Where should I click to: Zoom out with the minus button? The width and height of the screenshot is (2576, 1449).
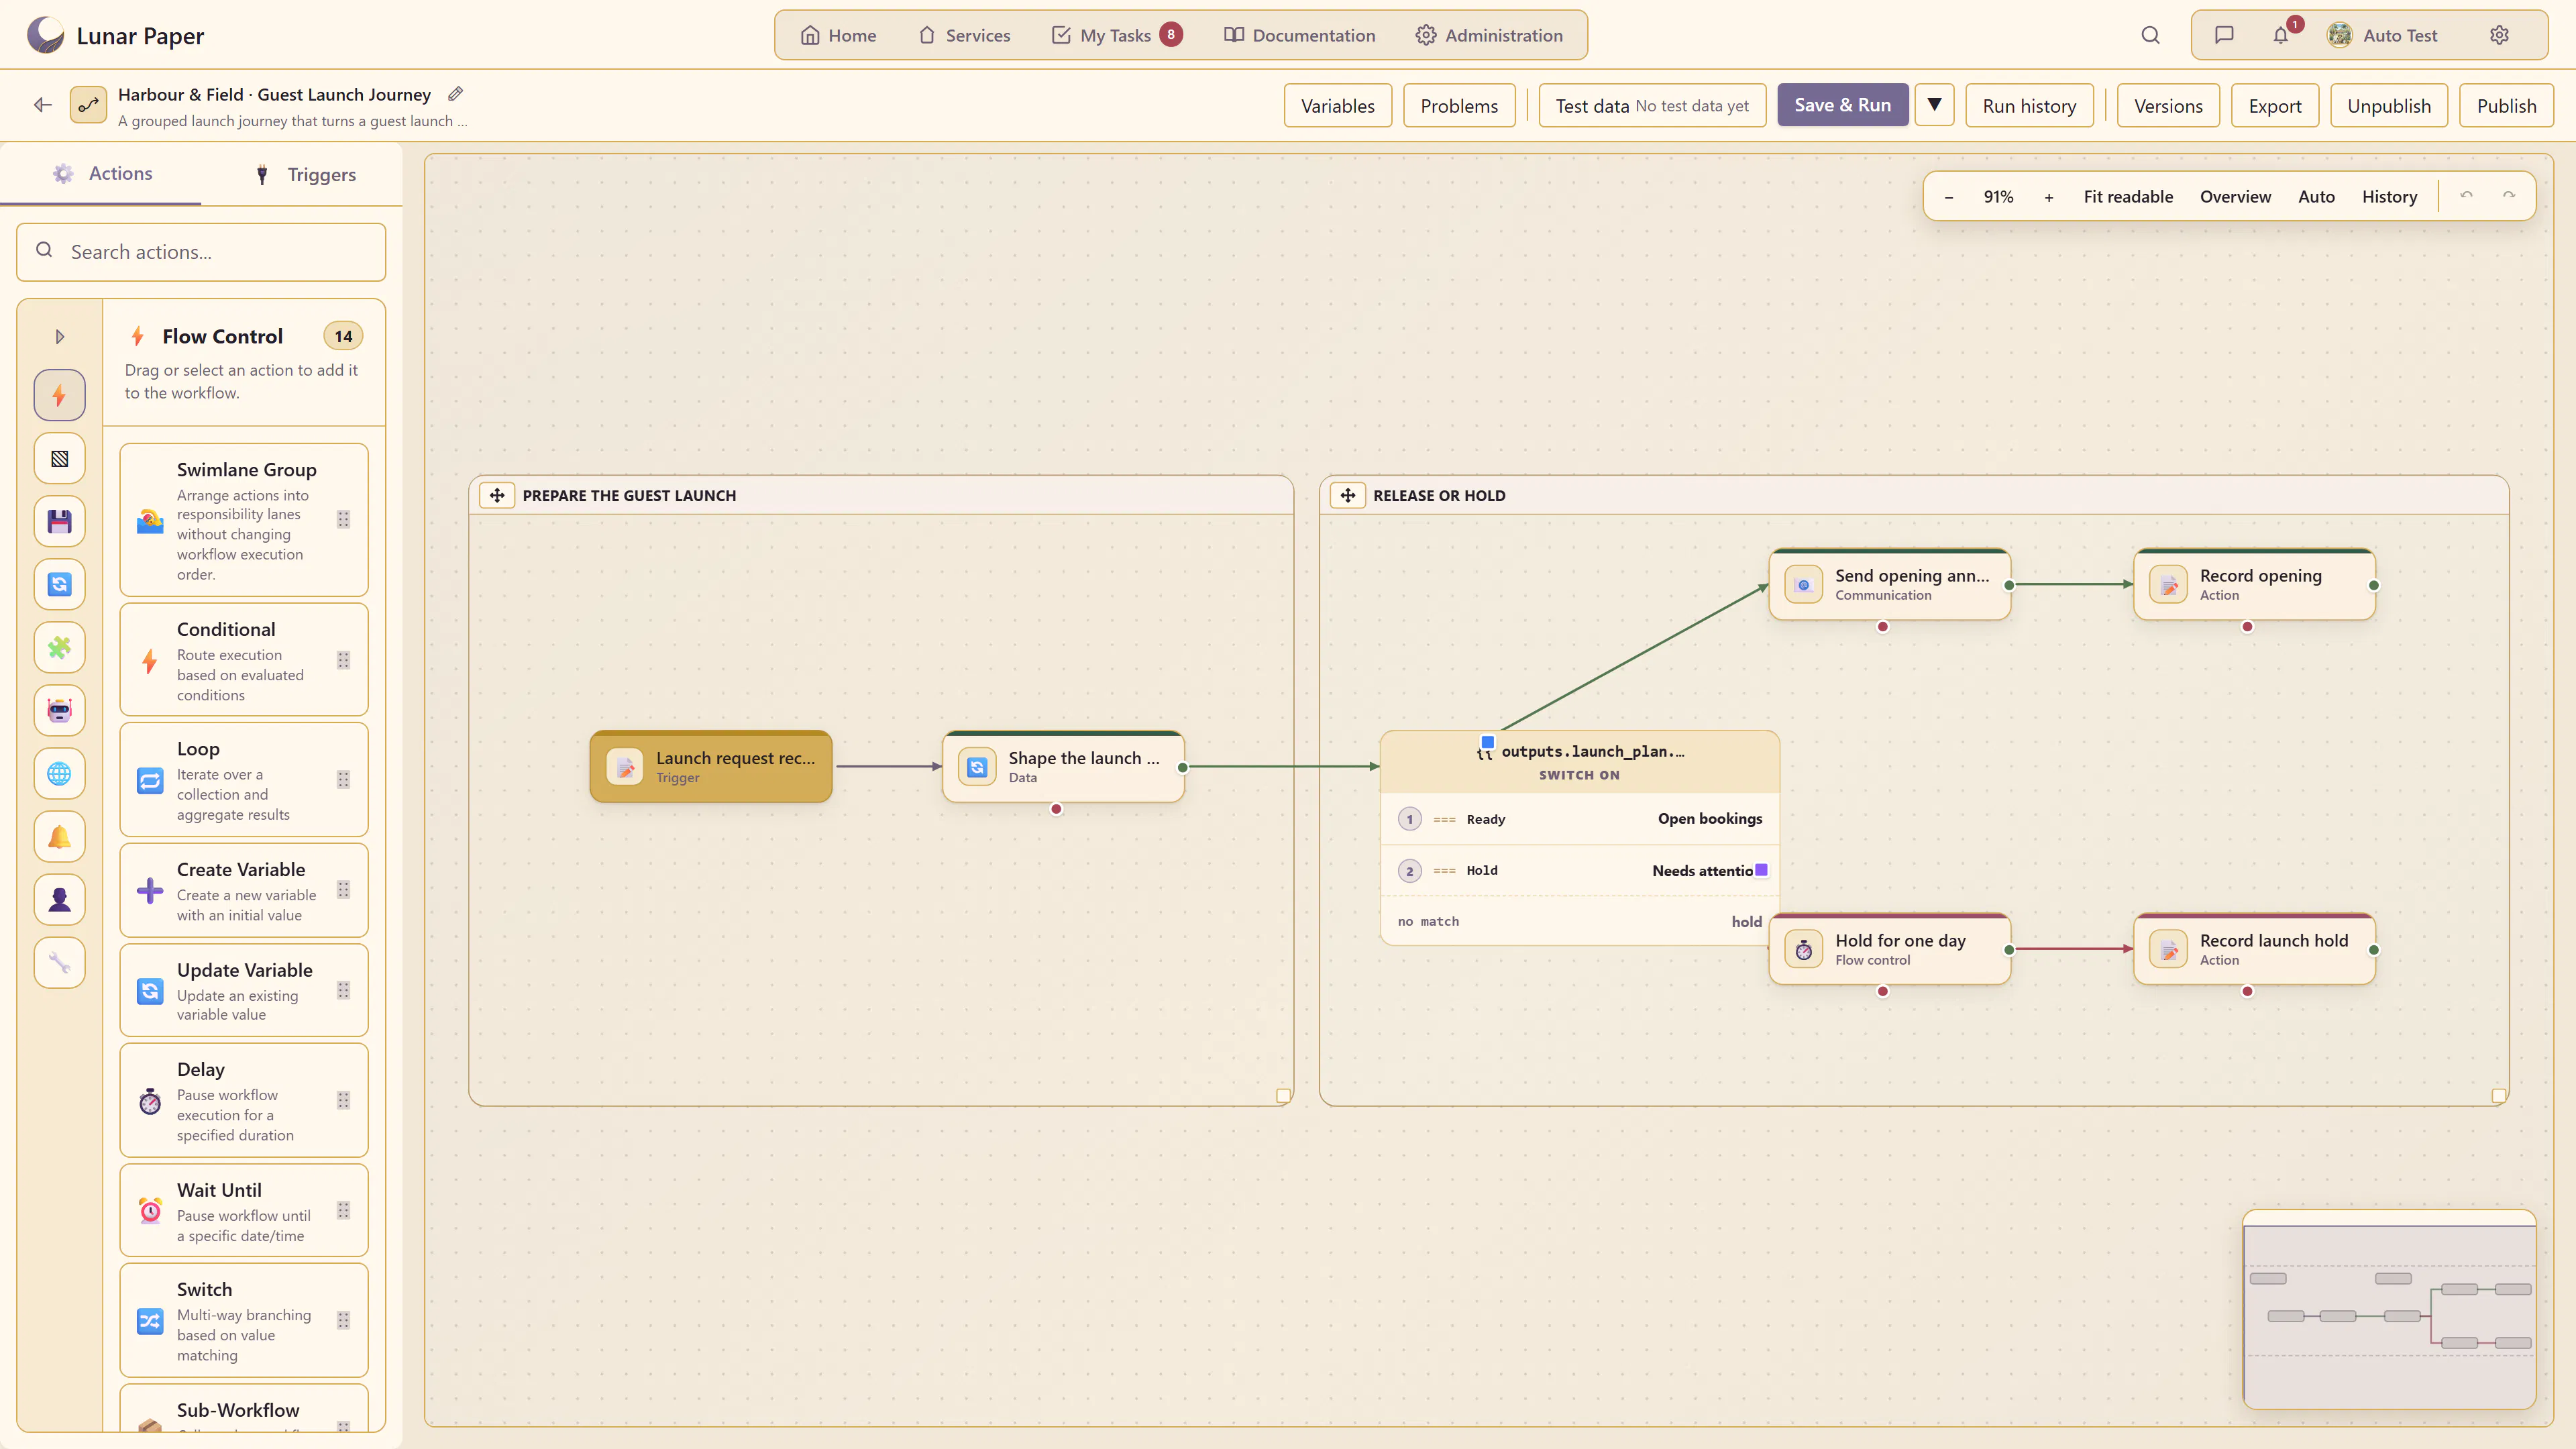tap(1949, 197)
